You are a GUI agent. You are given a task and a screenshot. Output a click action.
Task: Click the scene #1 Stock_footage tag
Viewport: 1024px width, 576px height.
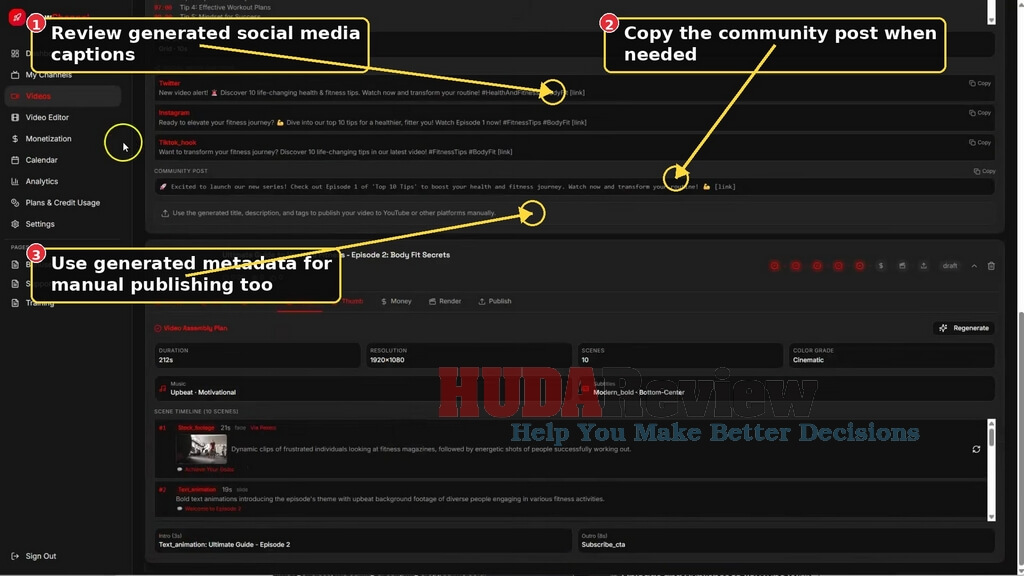pyautogui.click(x=196, y=428)
